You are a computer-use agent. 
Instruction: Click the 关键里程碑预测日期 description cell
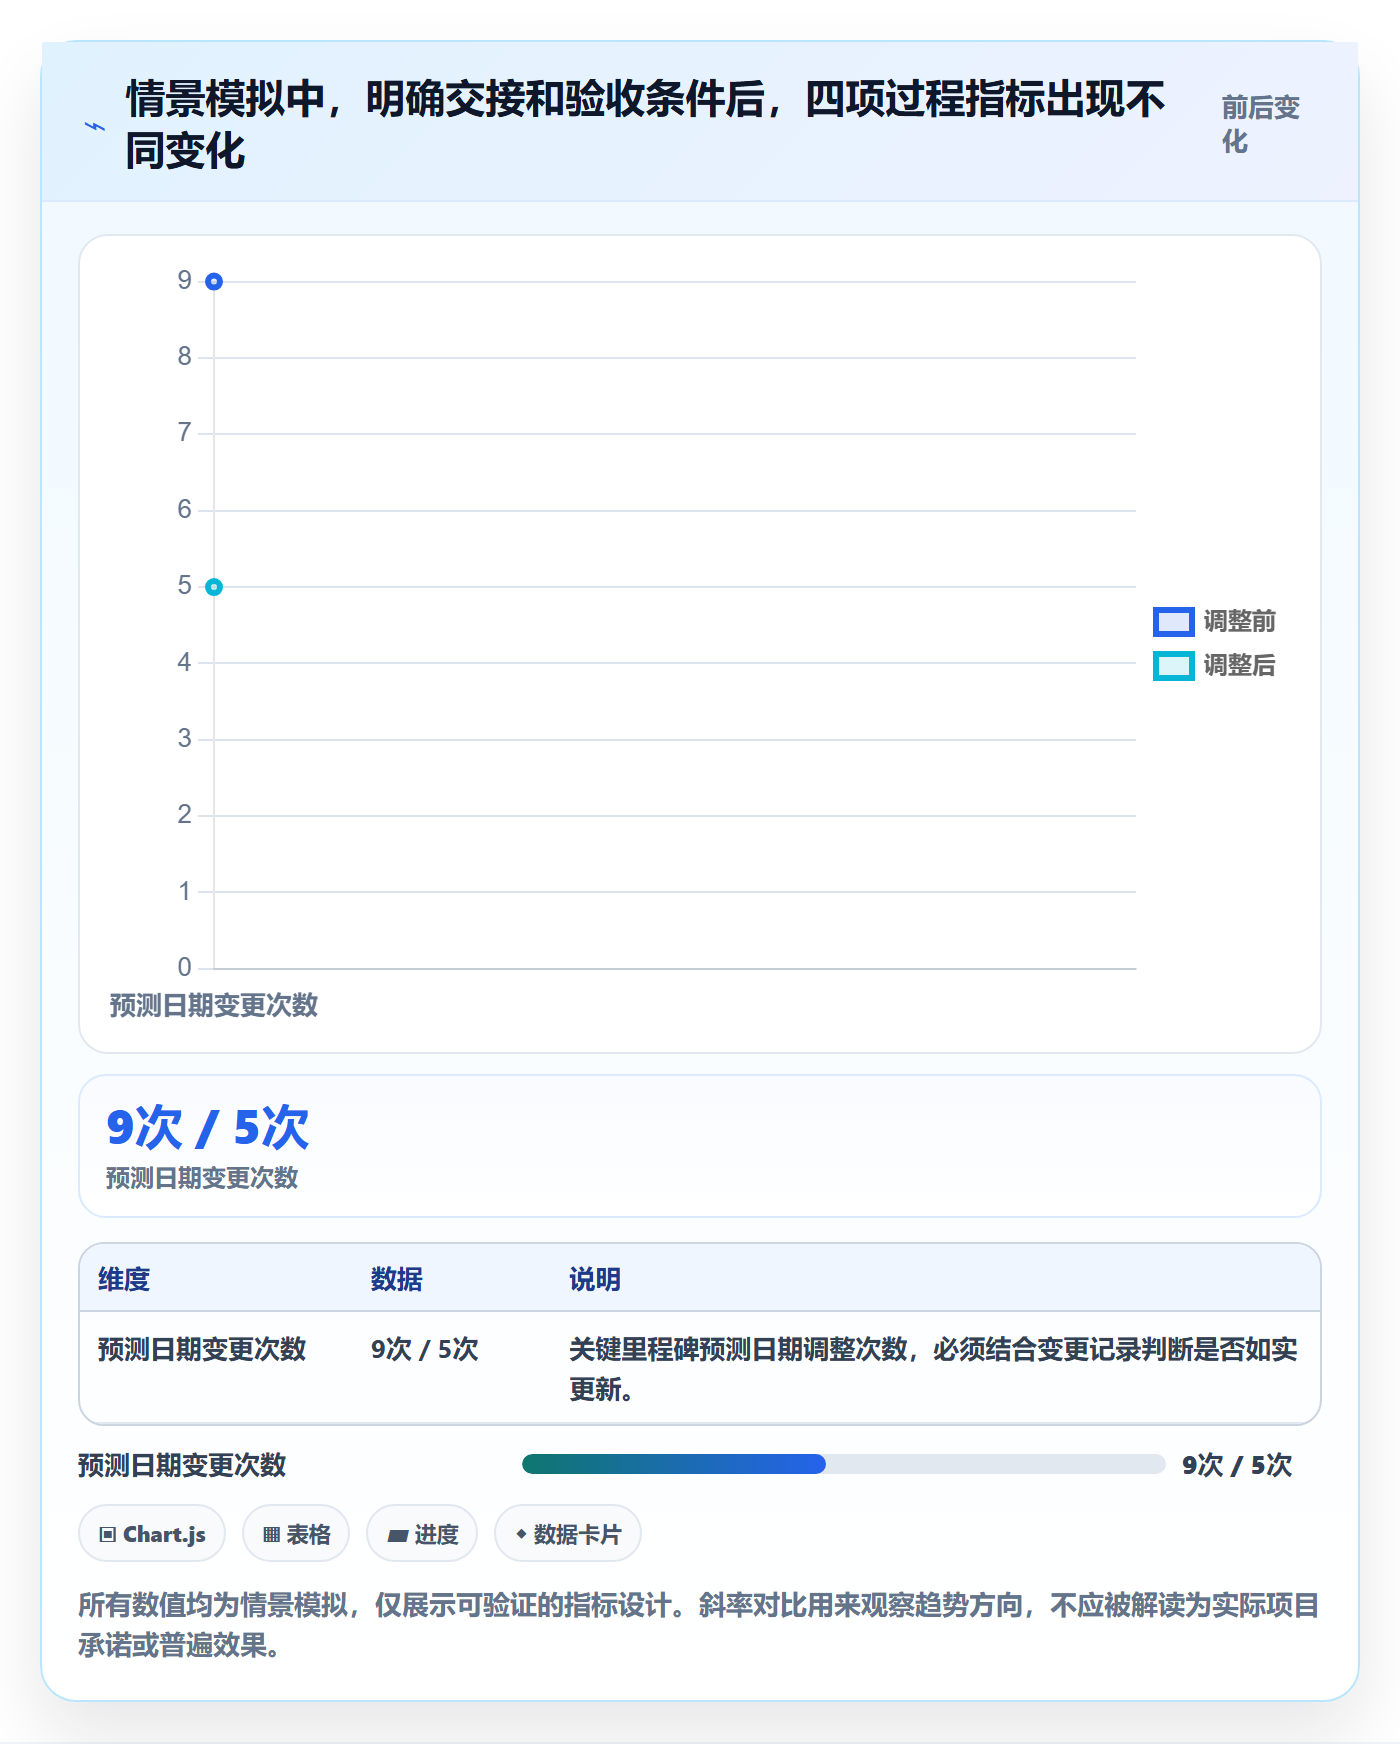(x=934, y=1369)
